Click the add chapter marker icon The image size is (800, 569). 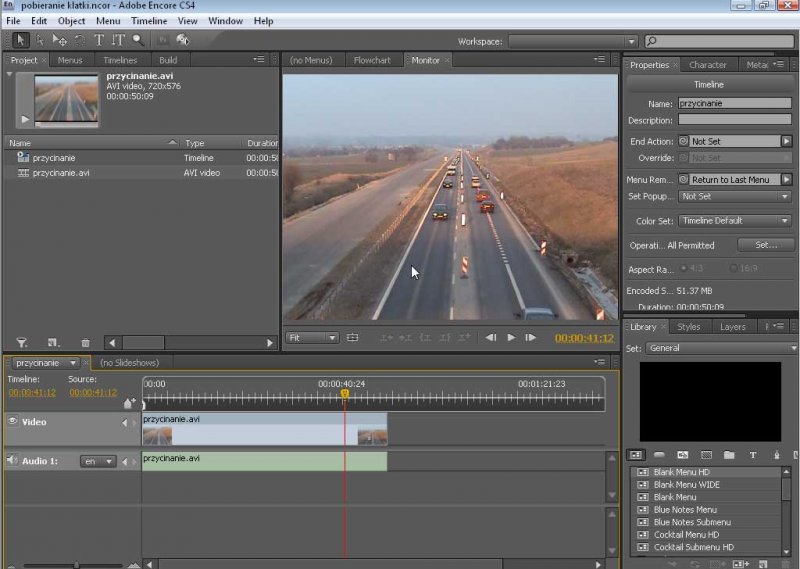(128, 404)
